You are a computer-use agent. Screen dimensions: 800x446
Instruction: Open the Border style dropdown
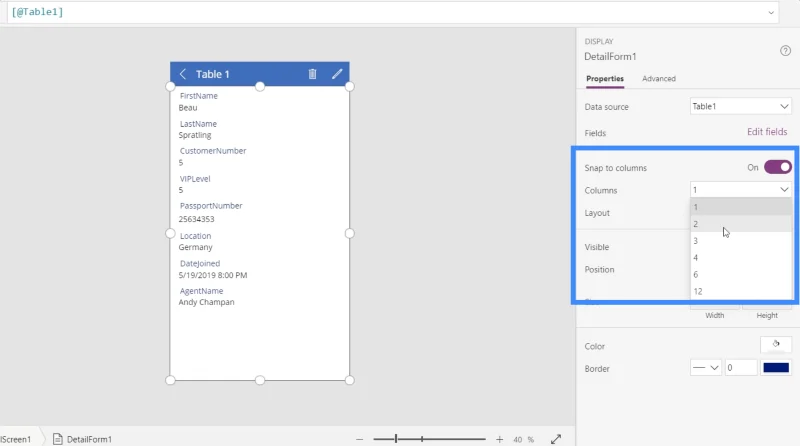[706, 367]
